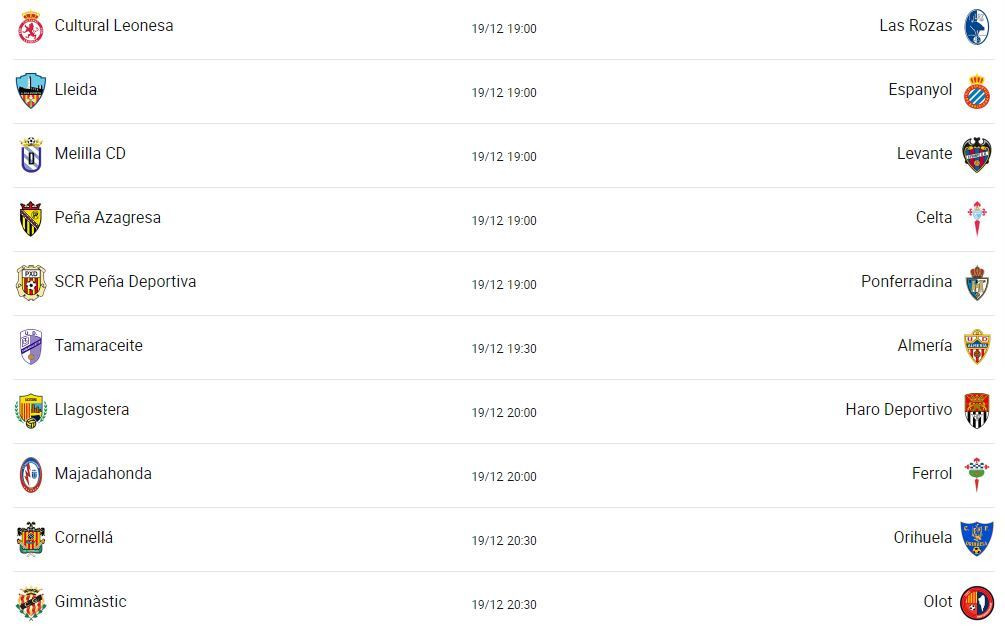Click the Almería team crest
Screen dimensions: 1005x627
[x=976, y=347]
